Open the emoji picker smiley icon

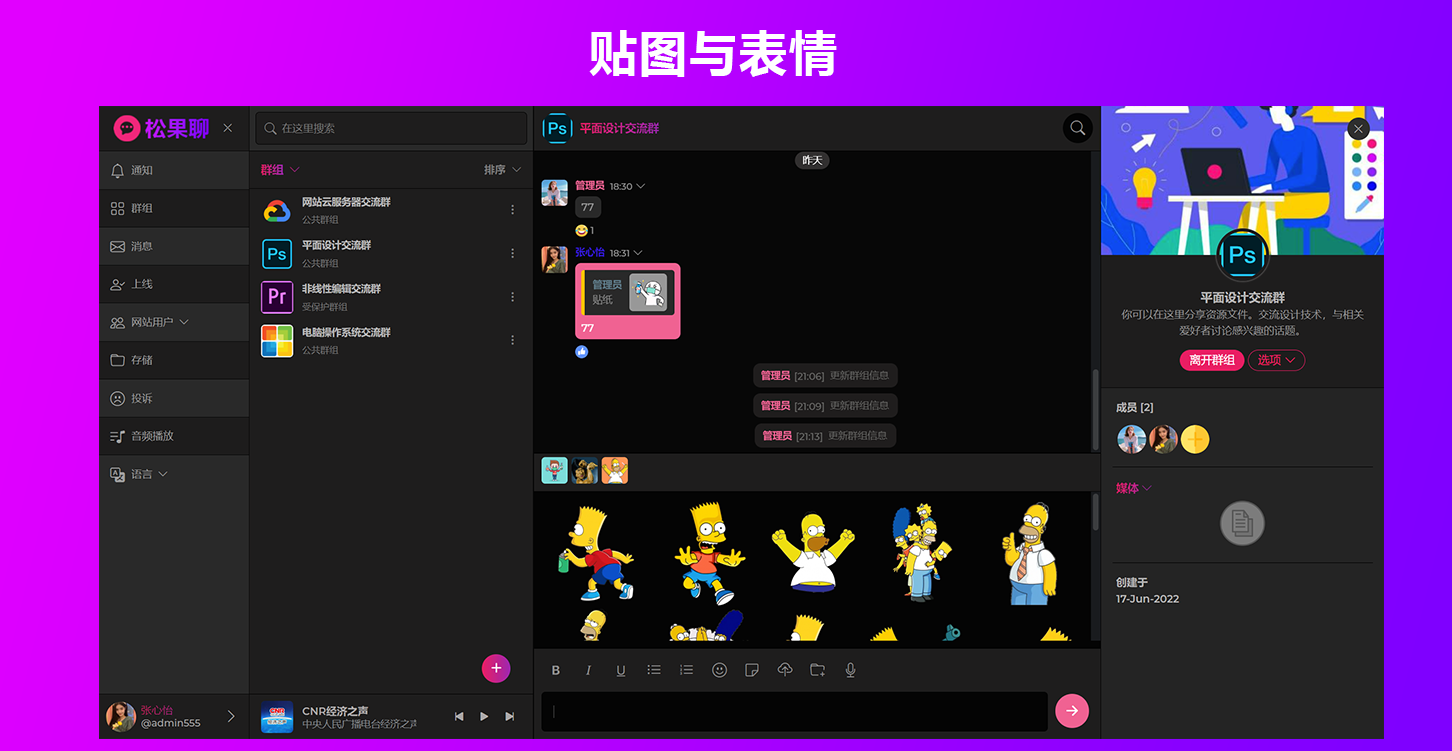(x=719, y=670)
